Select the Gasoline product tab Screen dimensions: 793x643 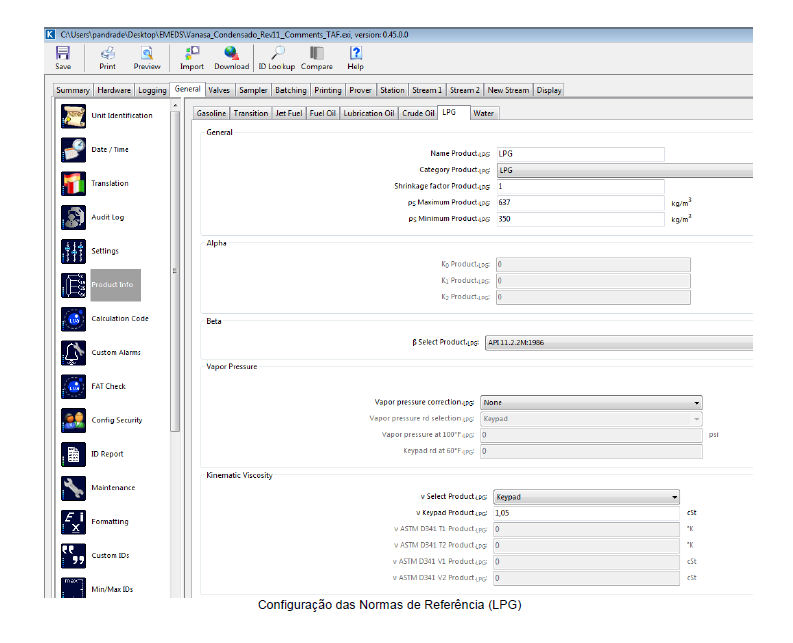pos(211,113)
